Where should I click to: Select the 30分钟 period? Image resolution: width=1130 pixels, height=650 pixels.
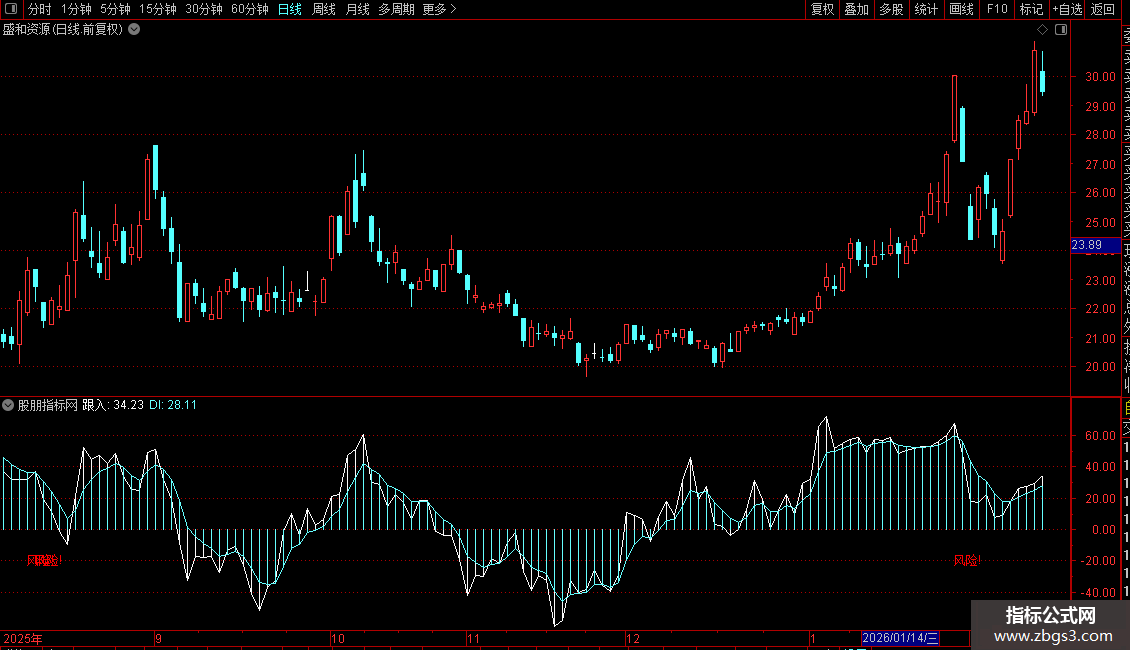[204, 9]
